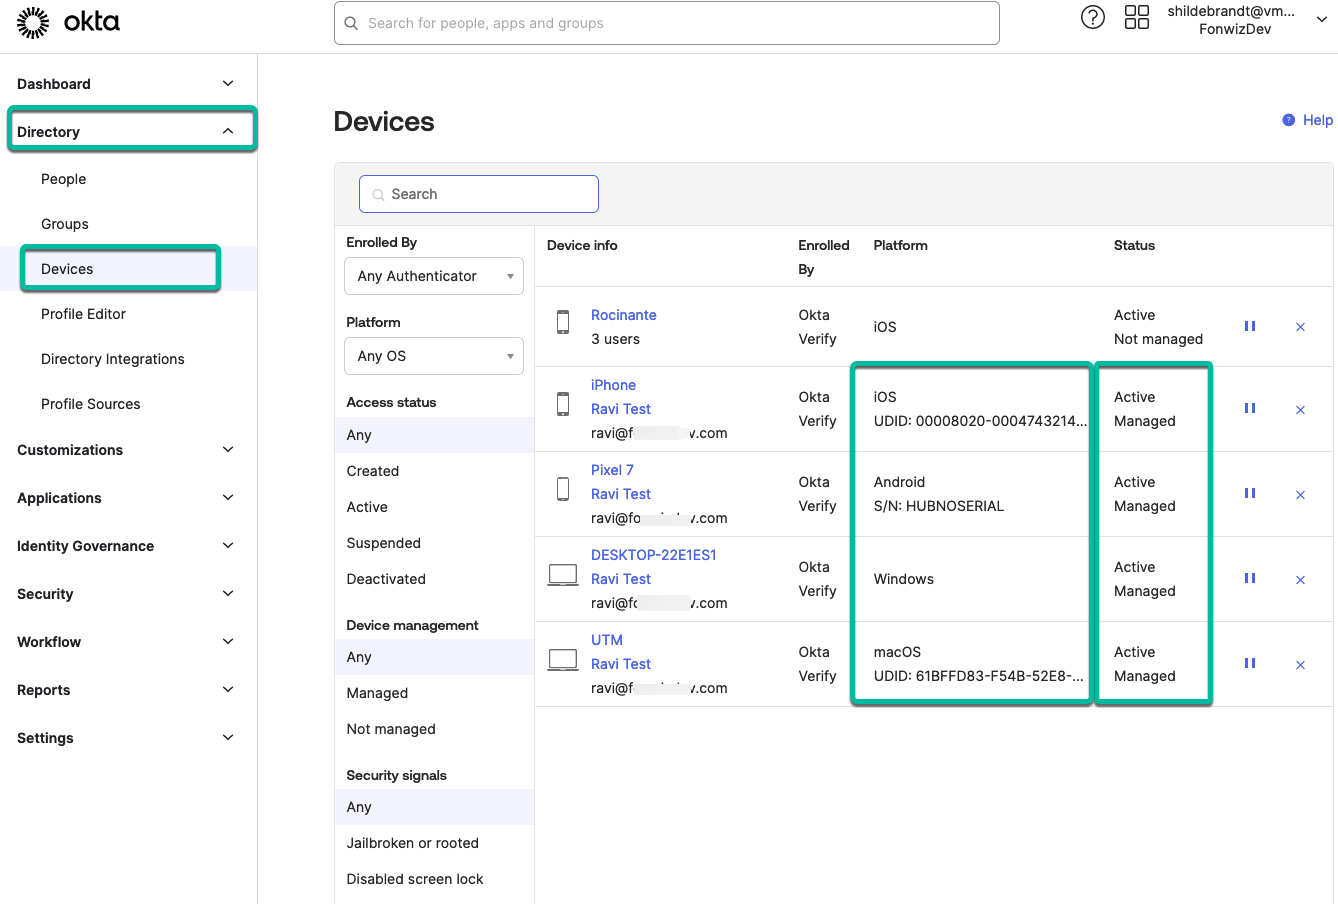Open the Any Authenticator dropdown
This screenshot has height=904, width=1338.
[433, 275]
